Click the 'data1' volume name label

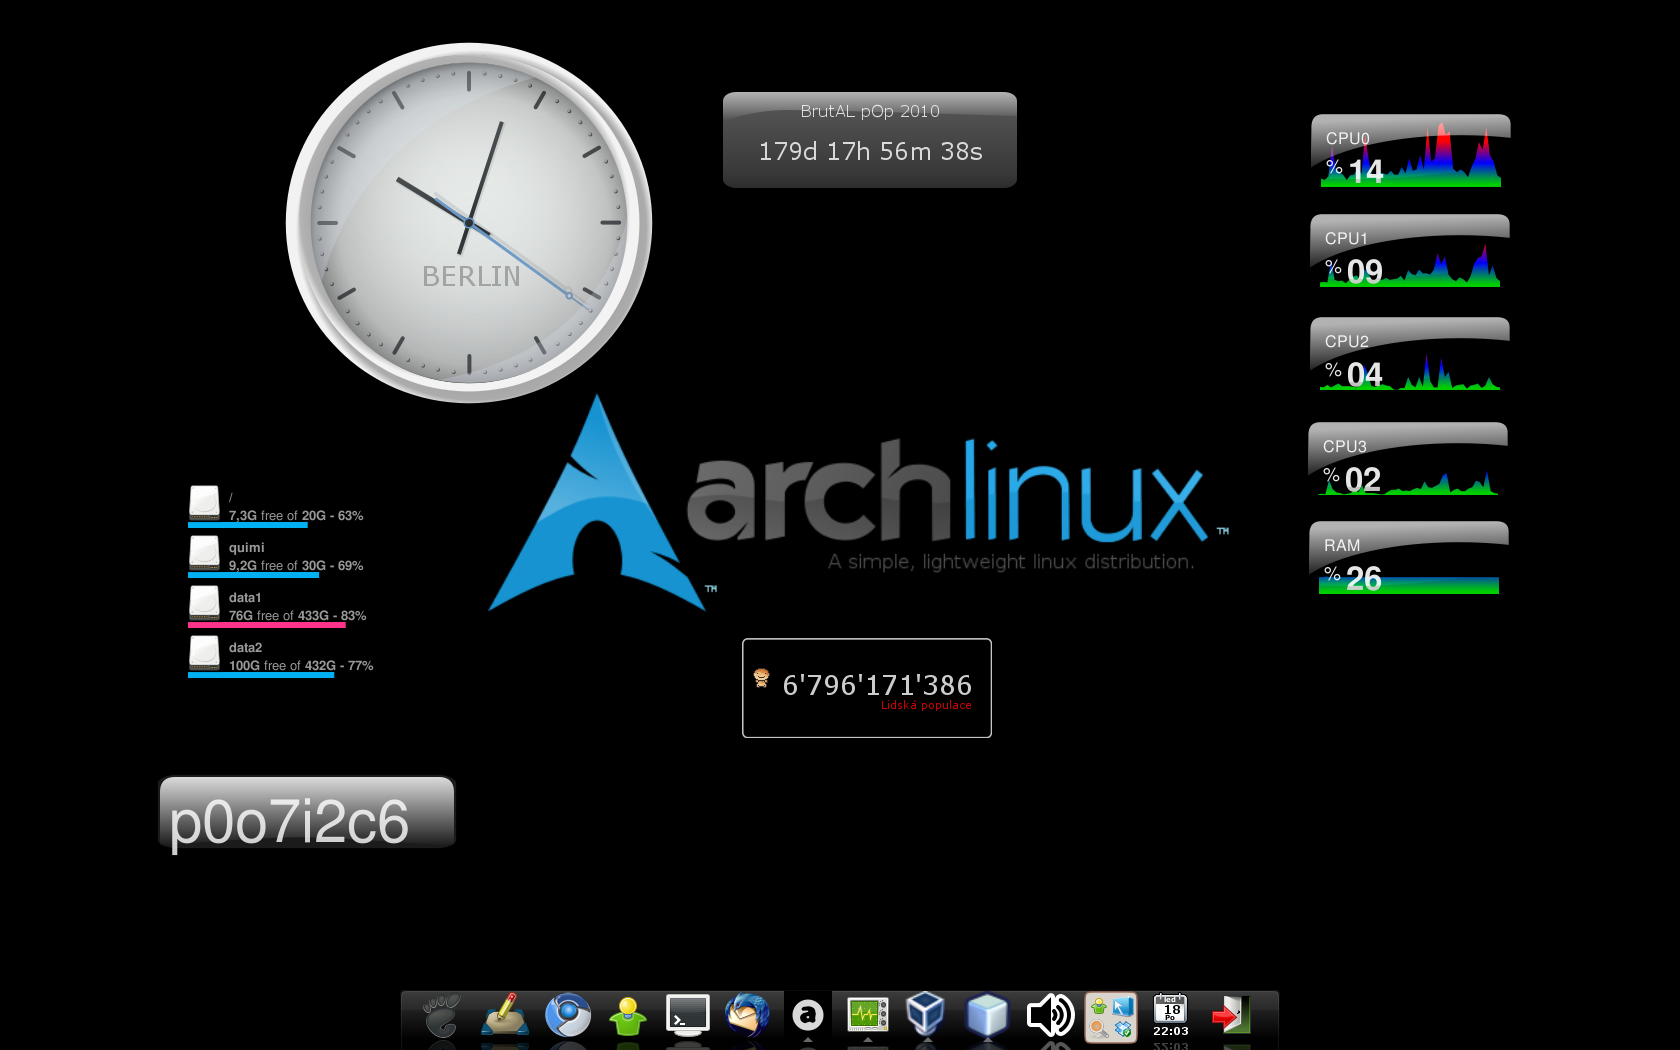245,598
